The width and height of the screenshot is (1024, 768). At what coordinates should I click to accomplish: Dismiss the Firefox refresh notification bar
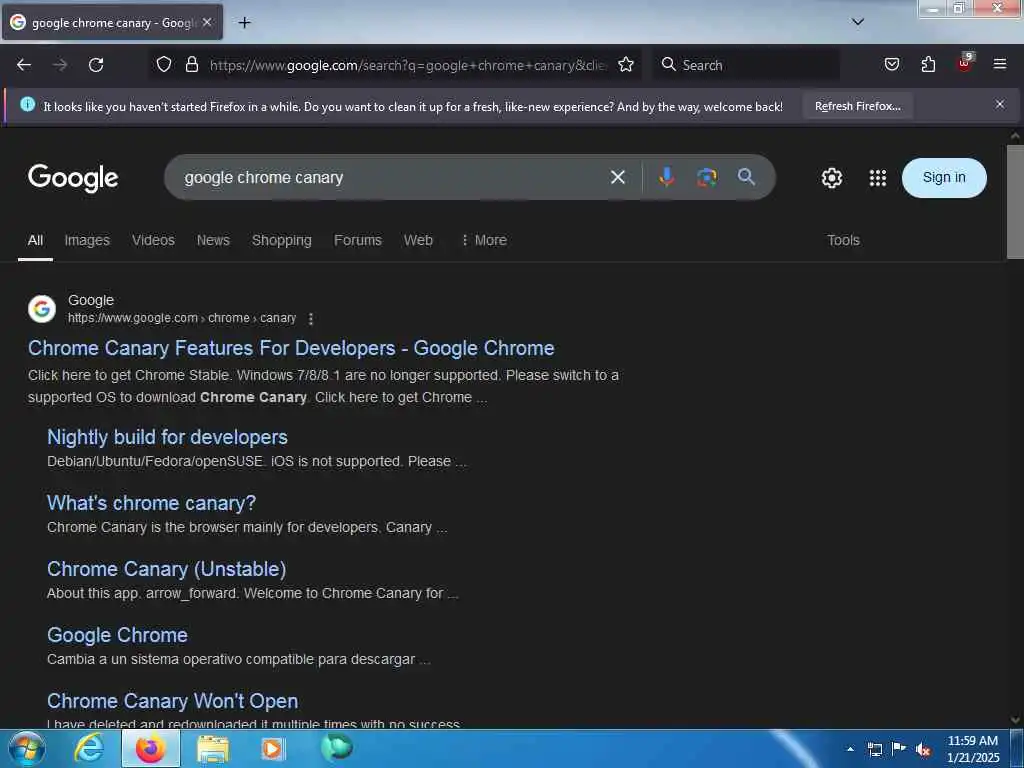(999, 104)
